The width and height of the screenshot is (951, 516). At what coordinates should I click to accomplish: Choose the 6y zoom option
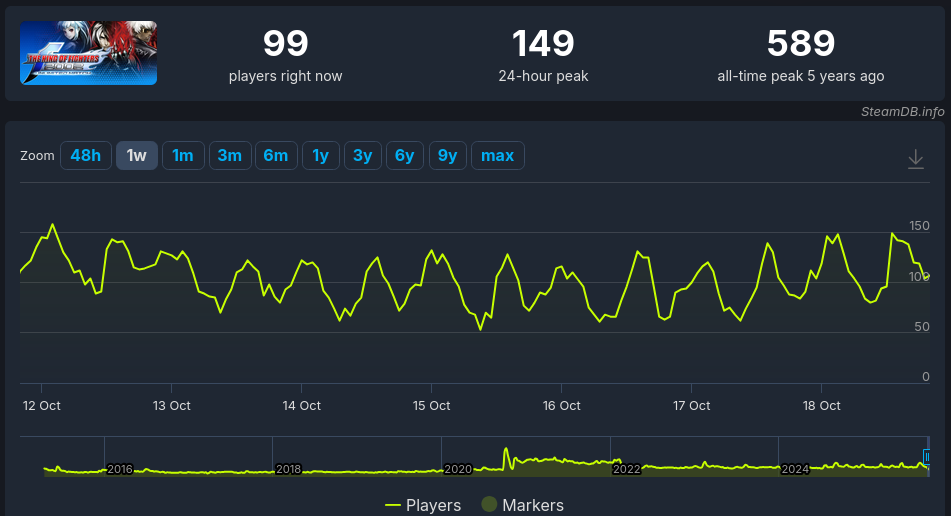pos(405,155)
